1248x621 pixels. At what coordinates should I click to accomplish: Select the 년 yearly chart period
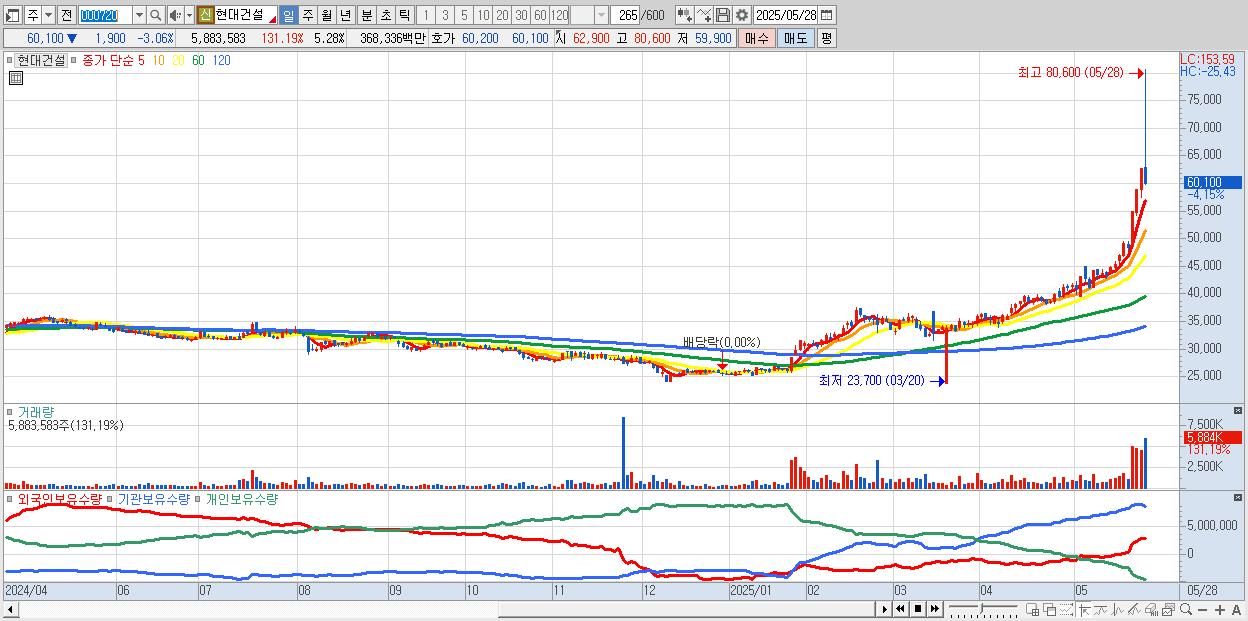(345, 15)
